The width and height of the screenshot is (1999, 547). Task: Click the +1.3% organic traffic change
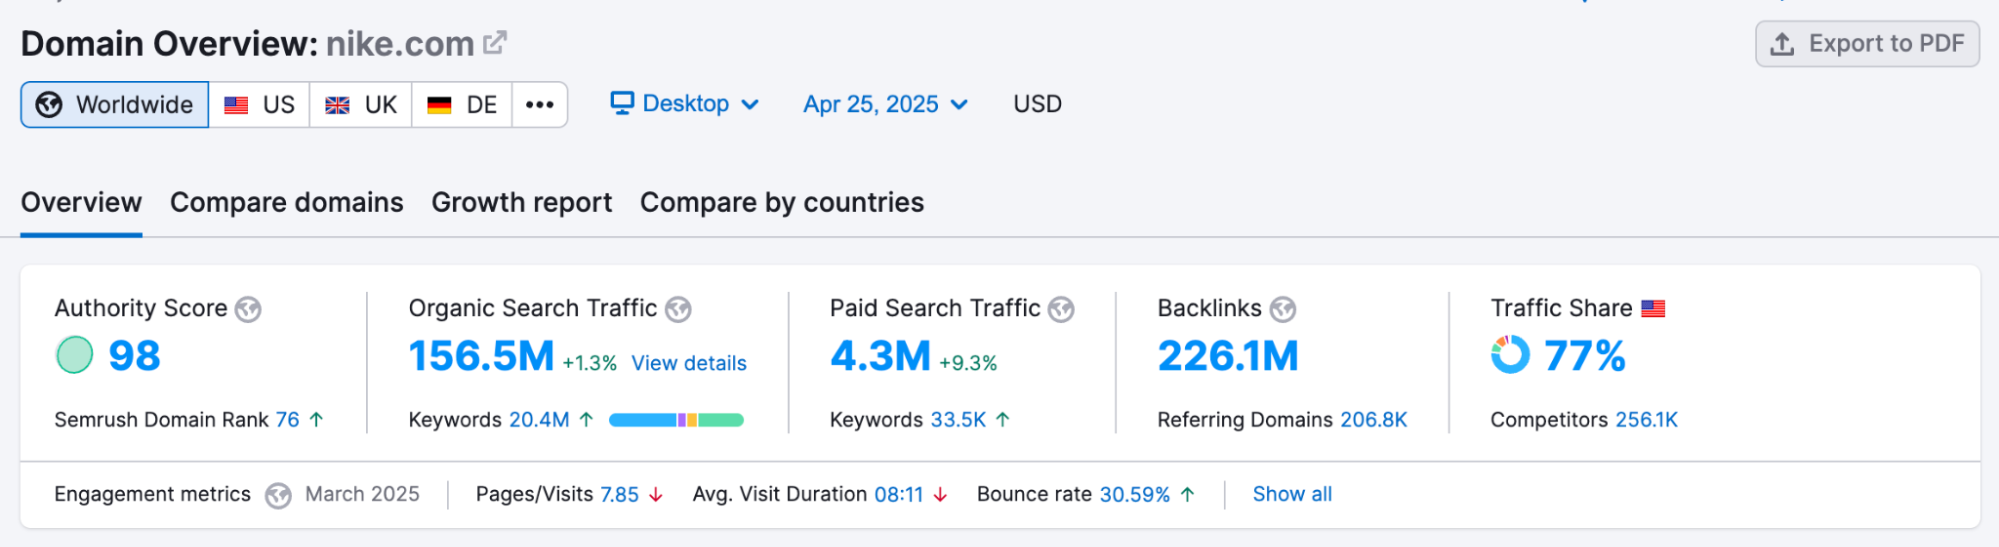(x=590, y=363)
